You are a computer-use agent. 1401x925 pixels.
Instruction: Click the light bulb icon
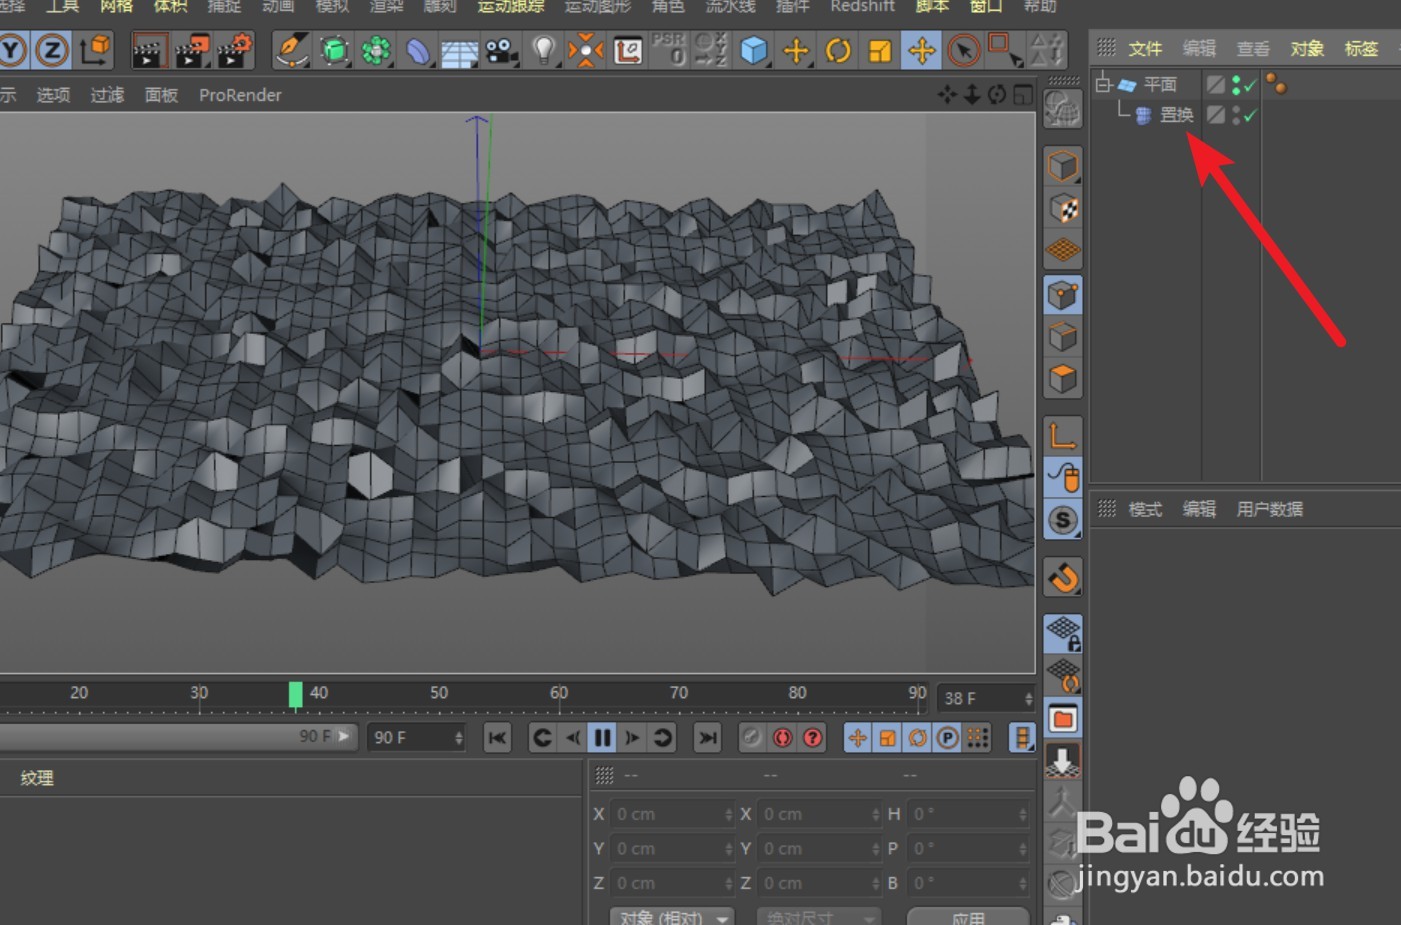click(x=543, y=50)
